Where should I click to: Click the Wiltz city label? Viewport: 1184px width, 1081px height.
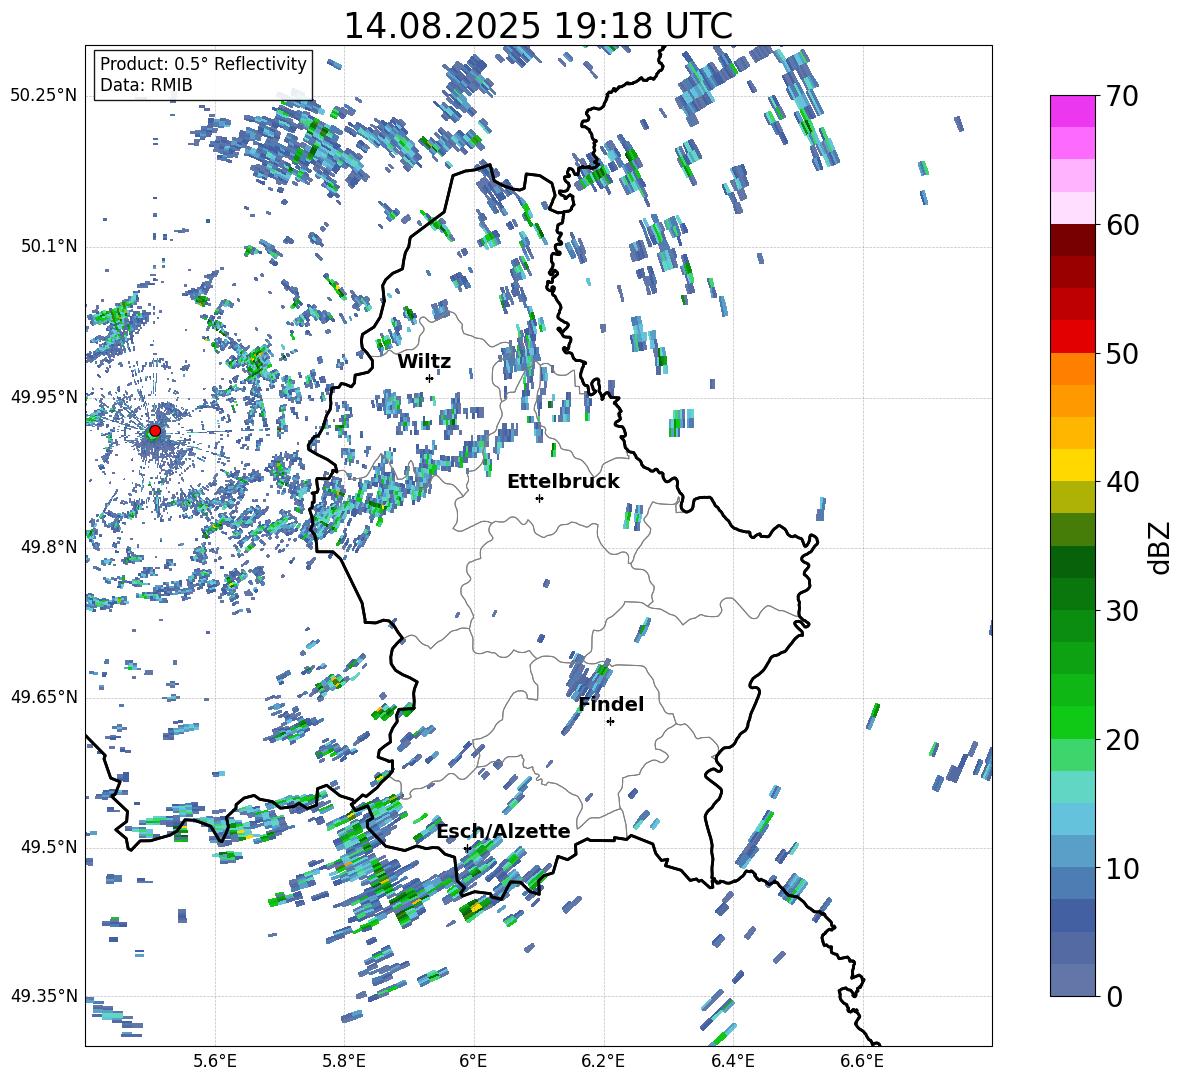[424, 362]
